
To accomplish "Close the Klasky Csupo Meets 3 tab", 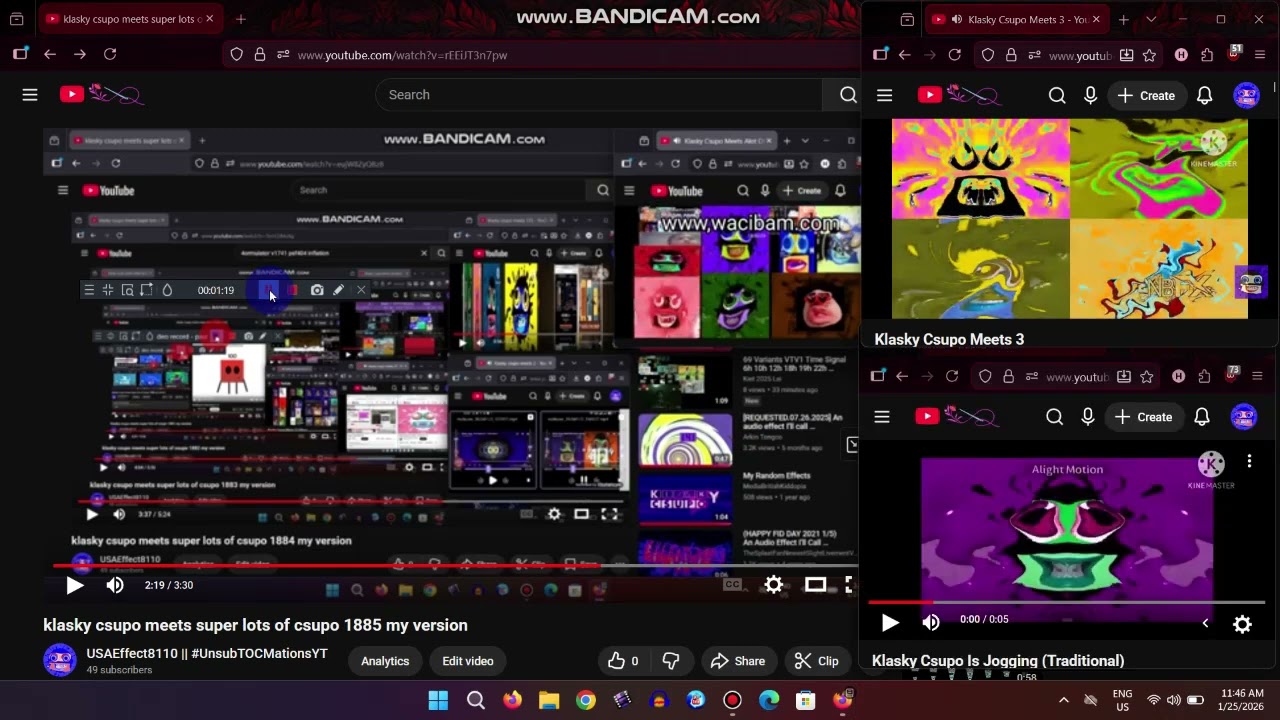I will tap(1096, 19).
